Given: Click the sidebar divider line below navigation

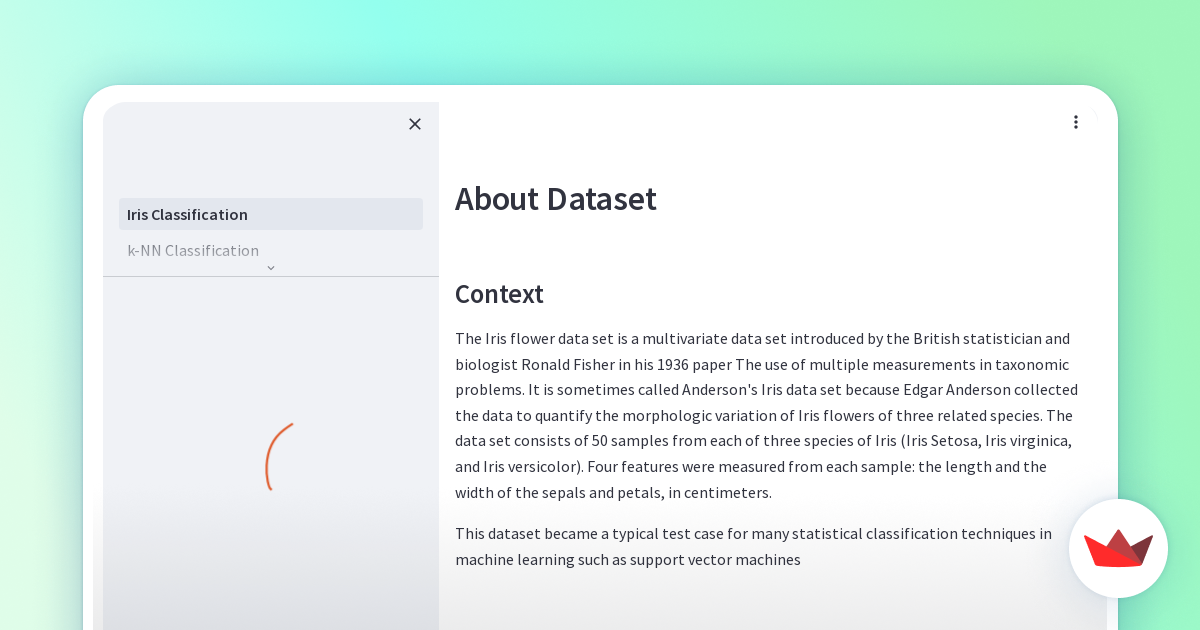Looking at the screenshot, I should (x=270, y=277).
